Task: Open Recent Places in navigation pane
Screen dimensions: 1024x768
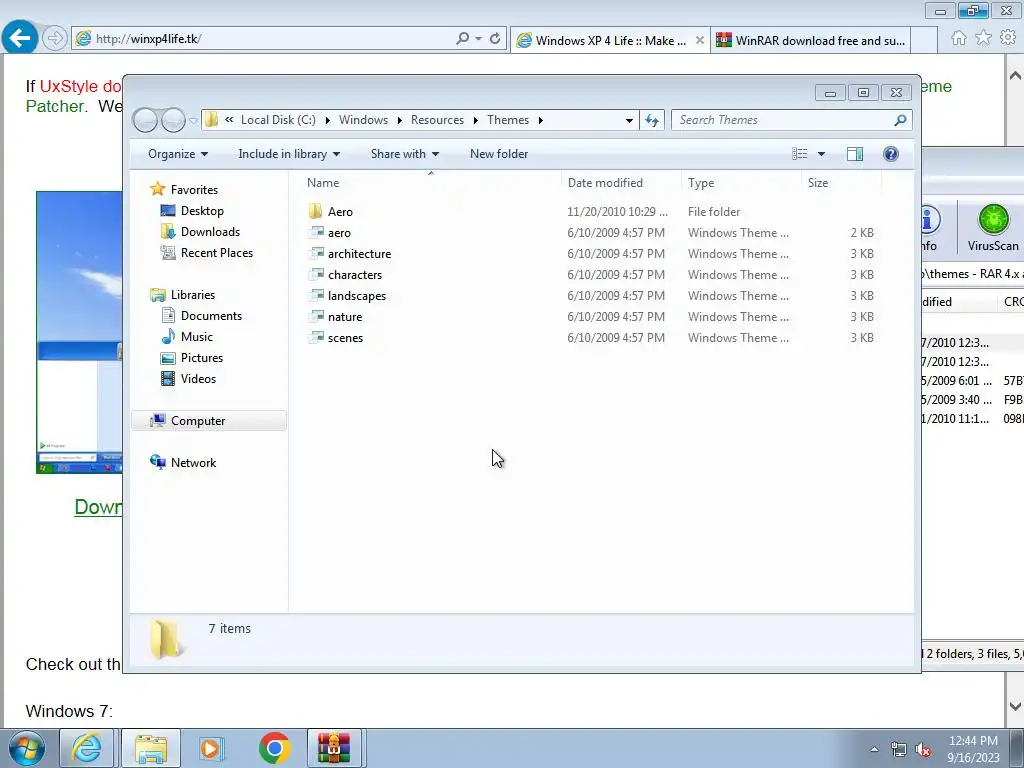Action: 216,253
